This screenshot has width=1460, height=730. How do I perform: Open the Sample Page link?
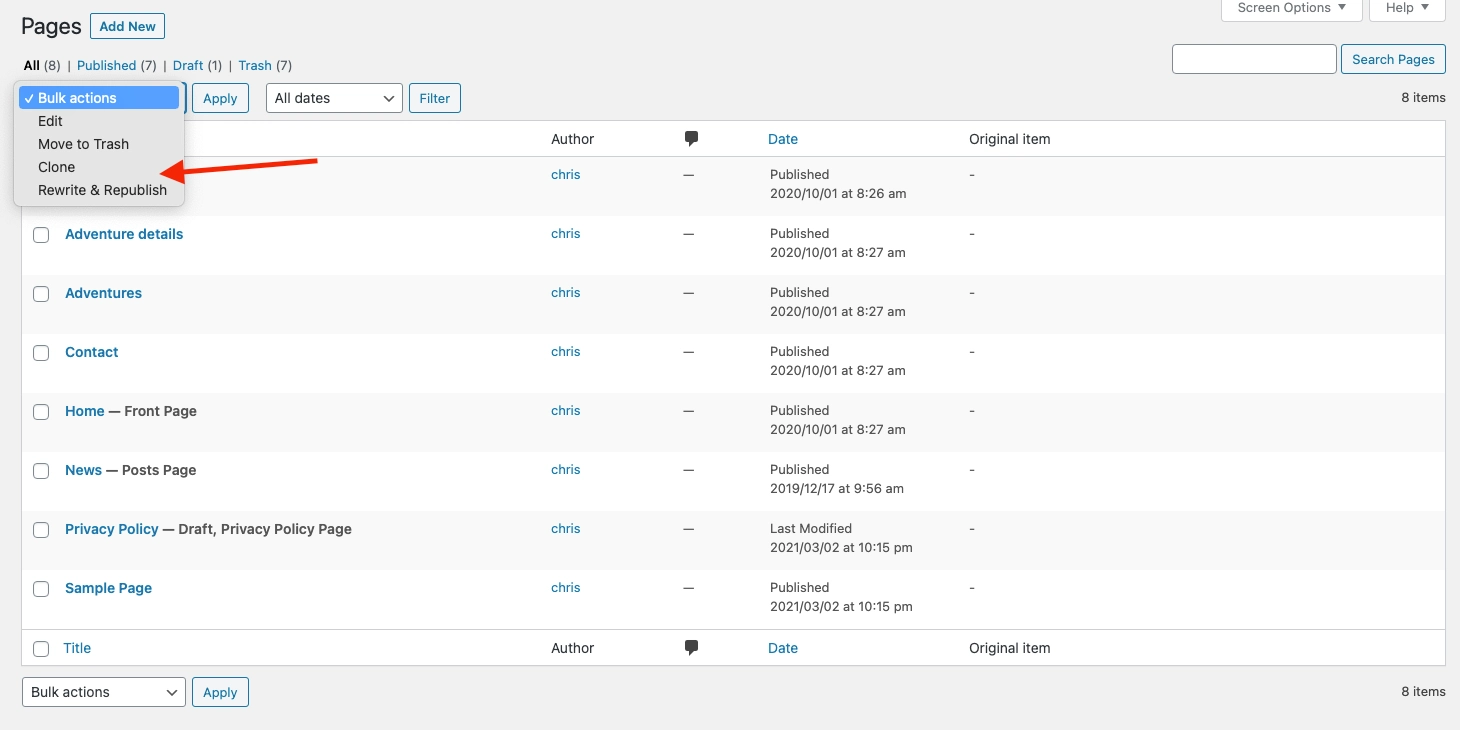pyautogui.click(x=108, y=588)
